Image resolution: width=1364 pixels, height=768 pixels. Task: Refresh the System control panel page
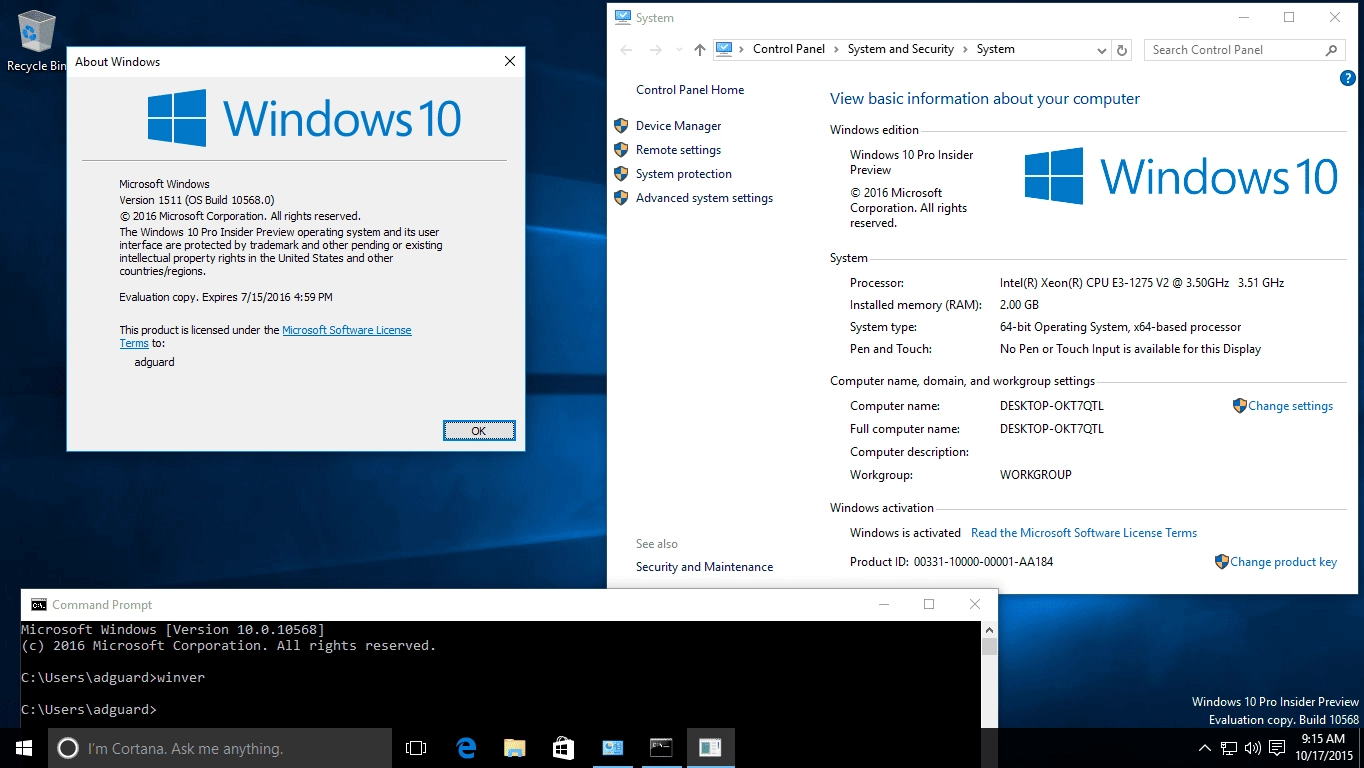[1122, 50]
